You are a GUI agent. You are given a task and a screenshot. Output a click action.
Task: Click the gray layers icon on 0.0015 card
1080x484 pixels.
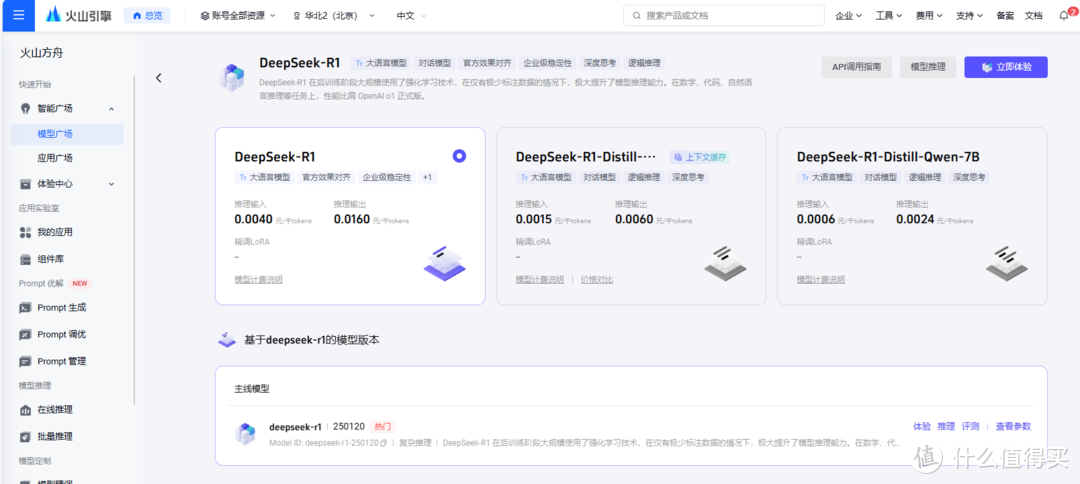coord(725,264)
